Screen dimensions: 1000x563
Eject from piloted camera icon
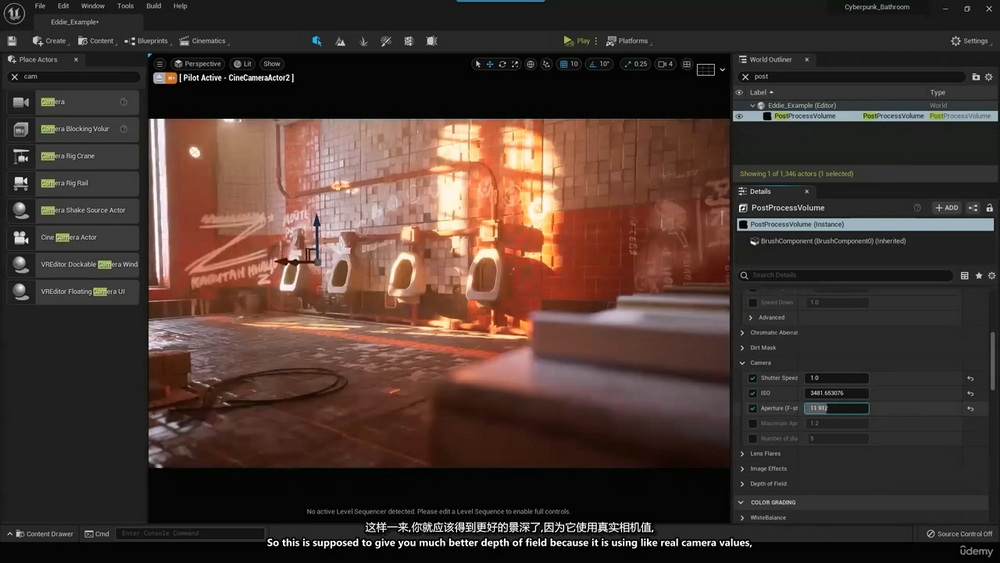coord(159,78)
